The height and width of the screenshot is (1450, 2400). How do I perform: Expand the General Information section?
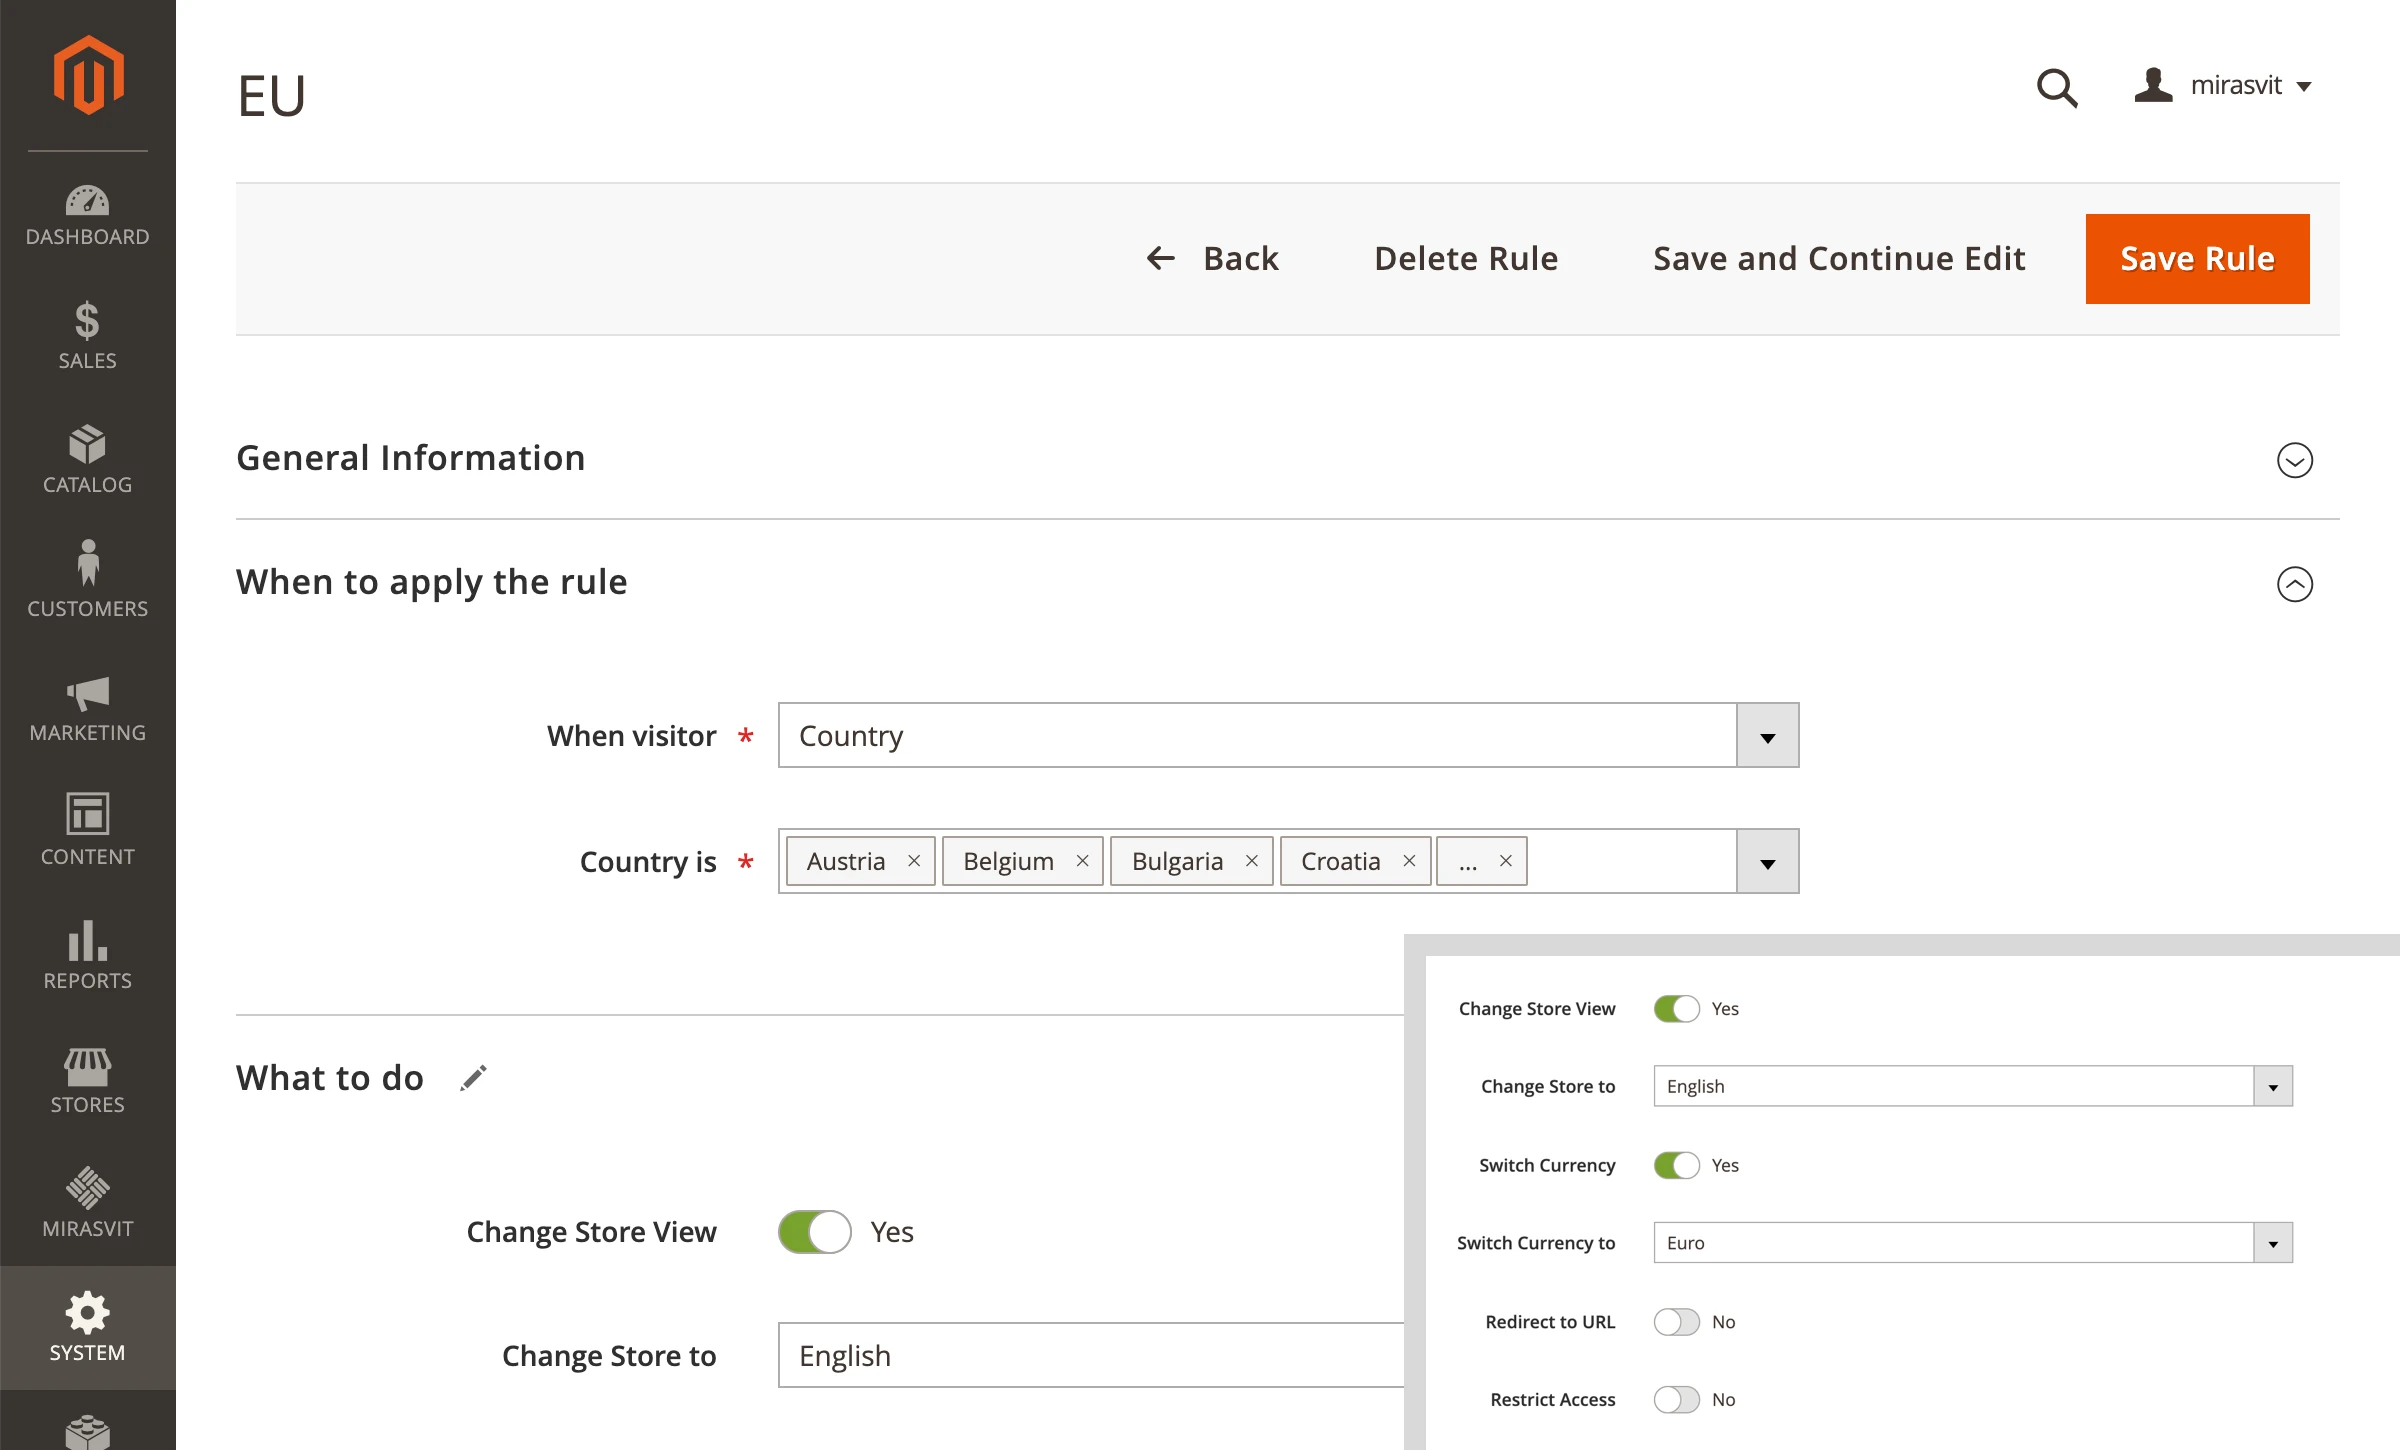coord(2296,460)
